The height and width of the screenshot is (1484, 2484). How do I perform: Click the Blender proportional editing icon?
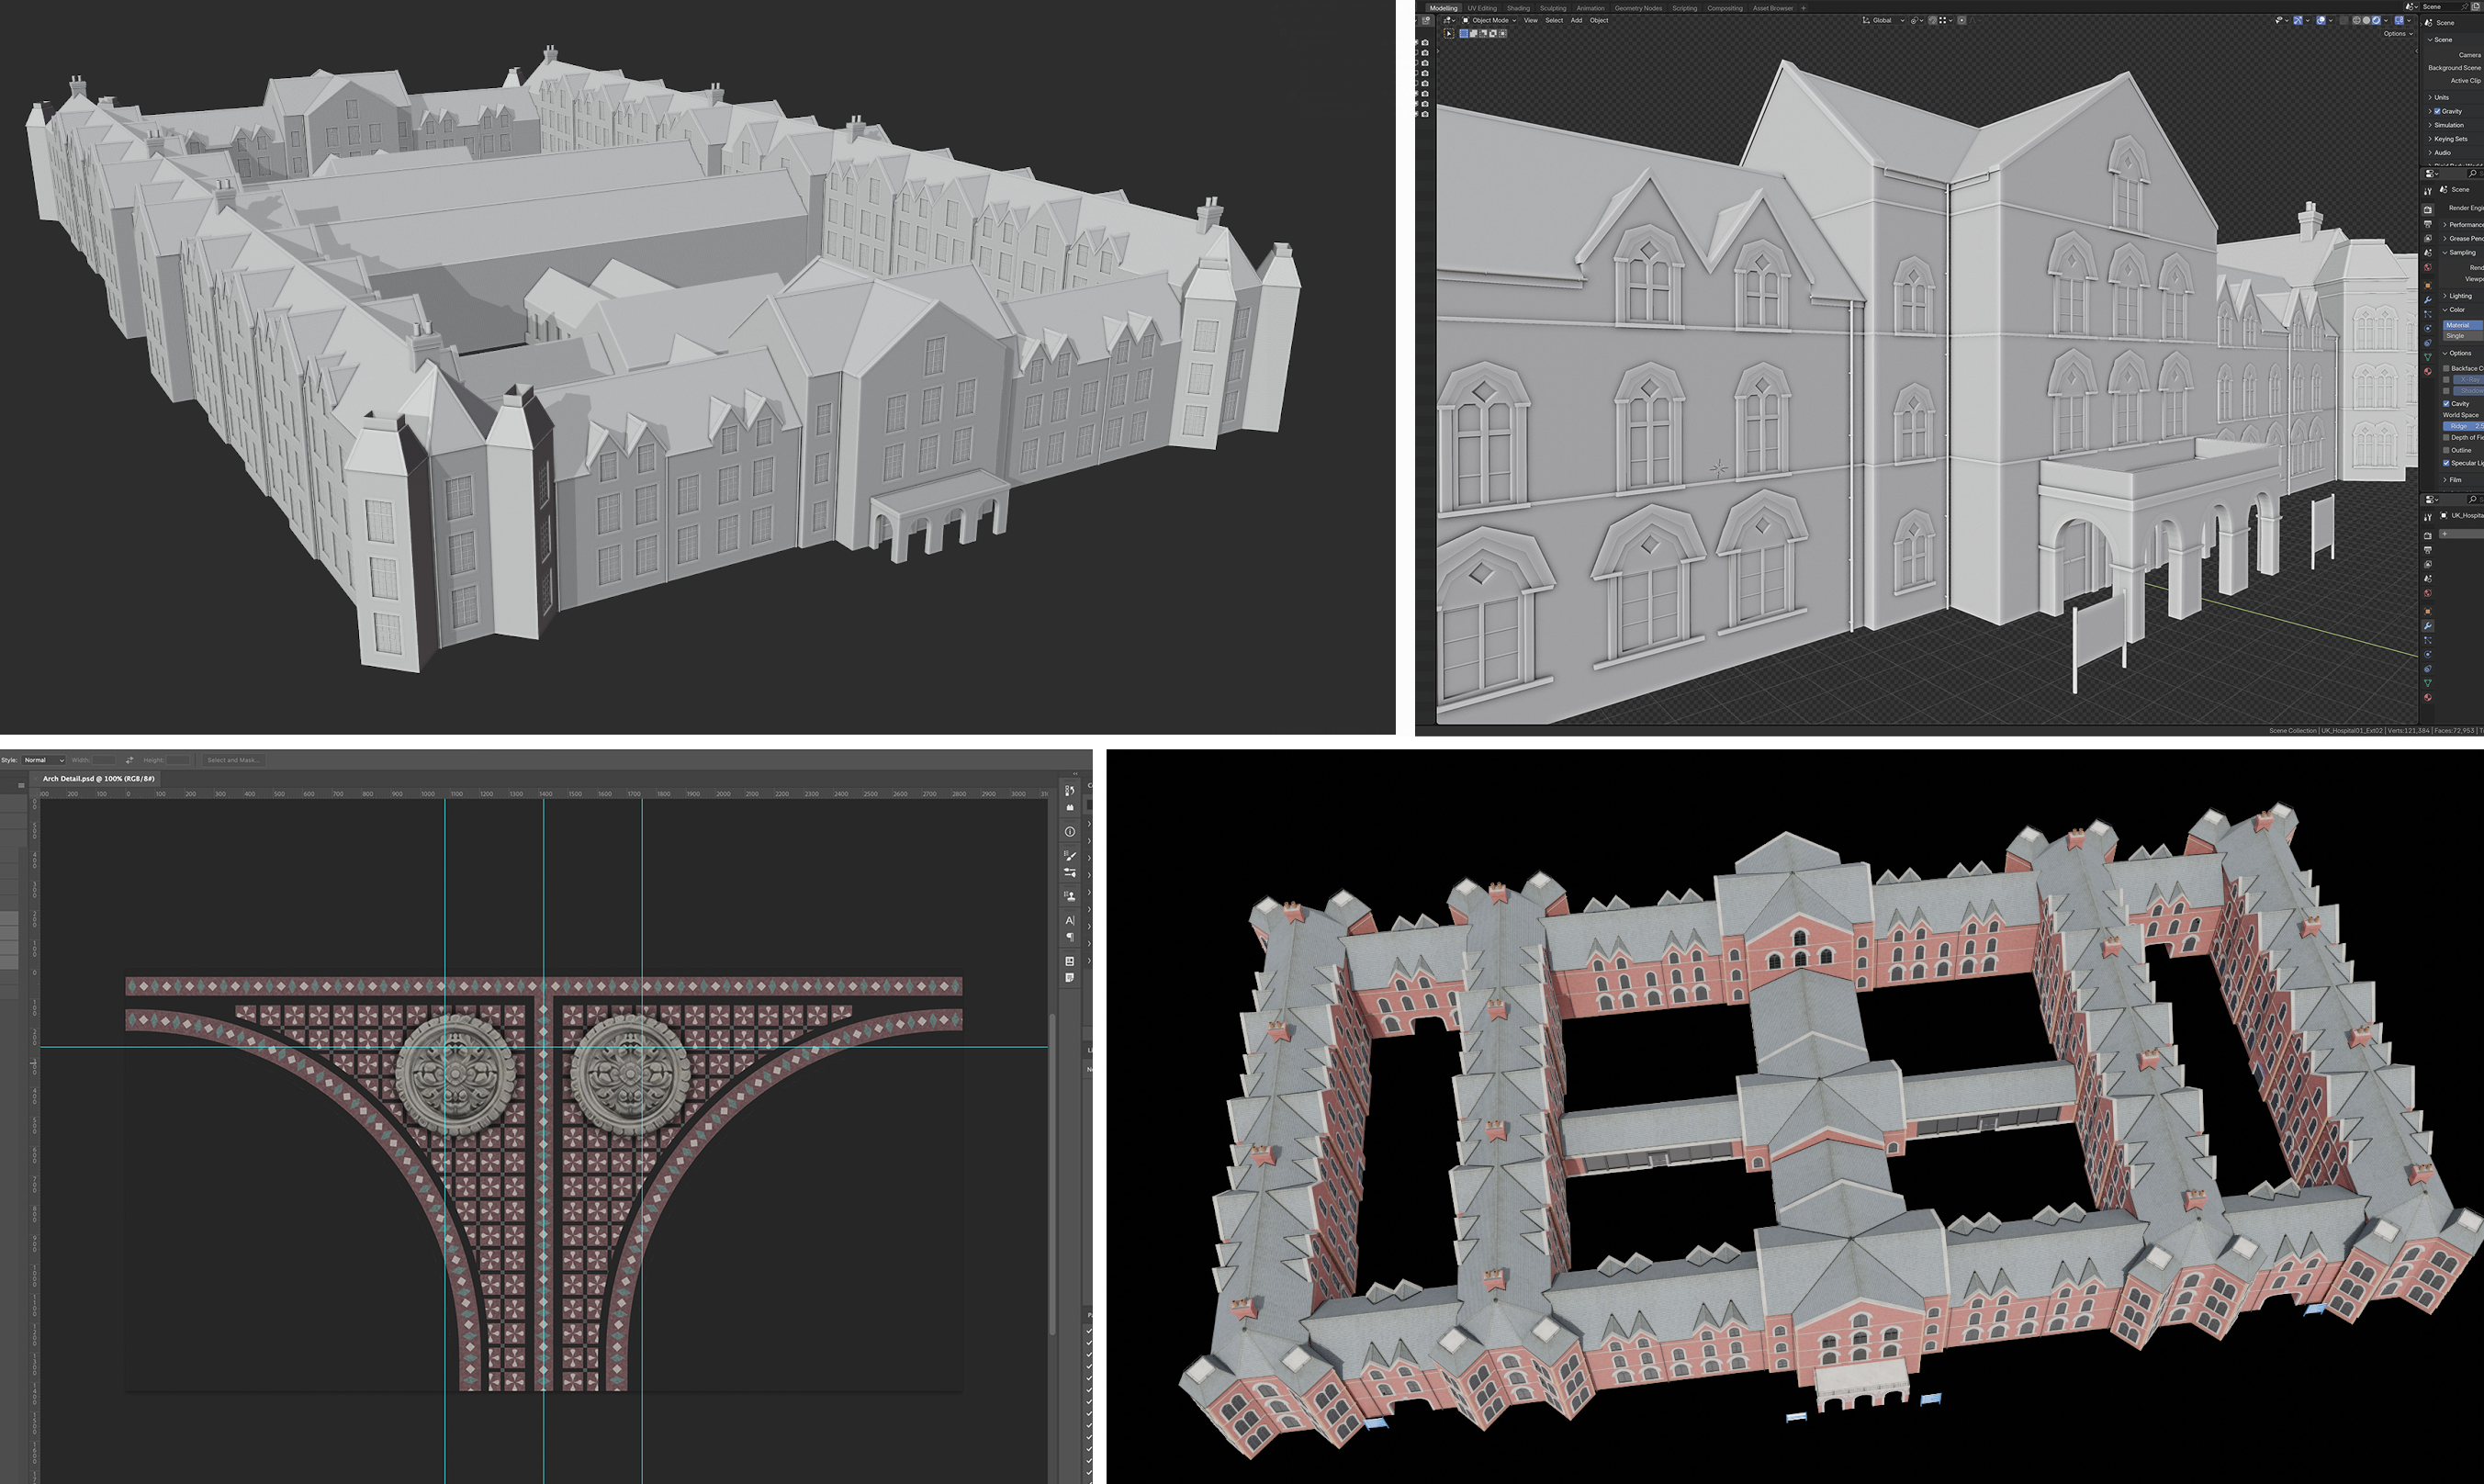(x=1961, y=20)
